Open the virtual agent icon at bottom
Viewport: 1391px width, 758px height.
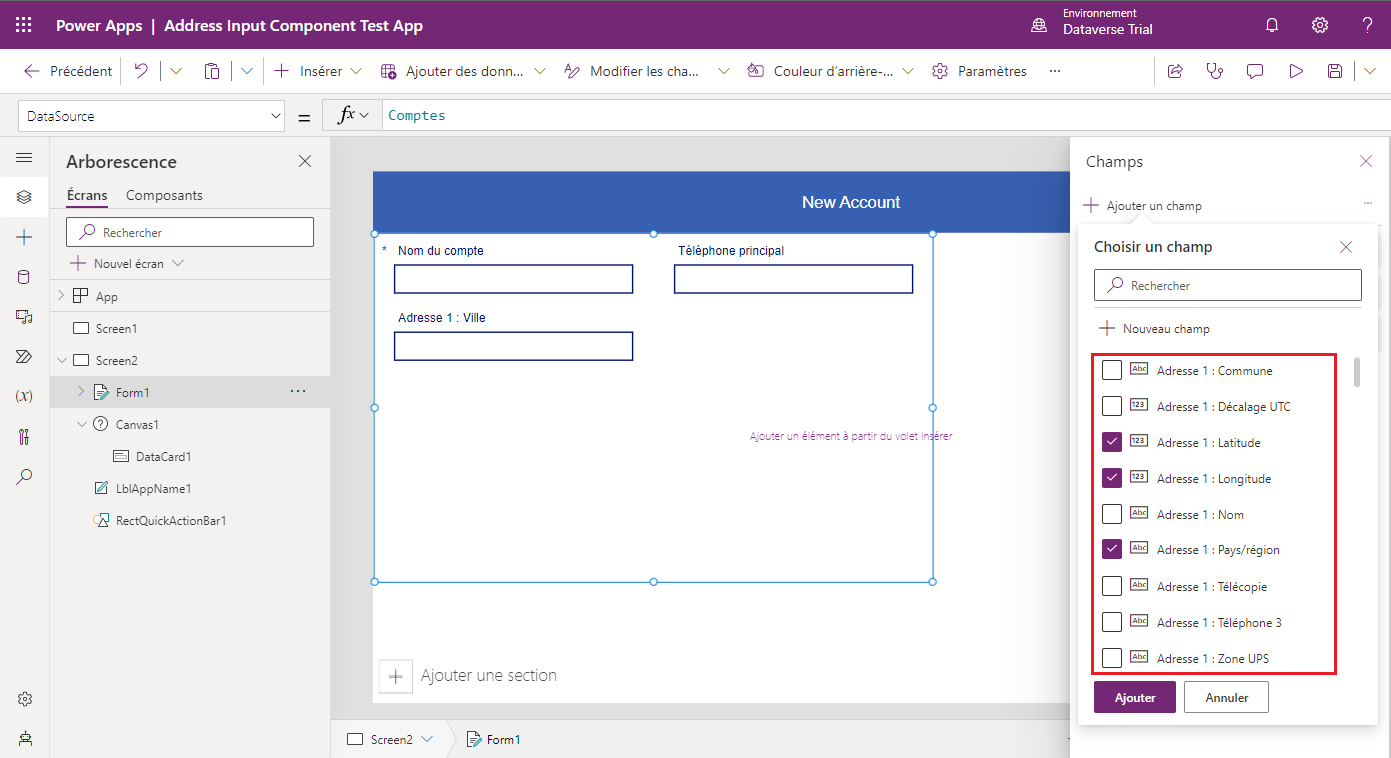tap(25, 739)
